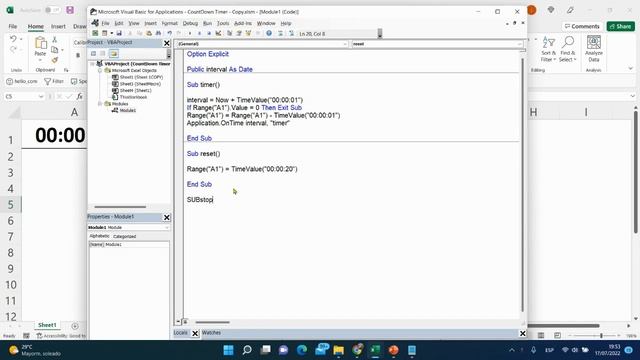Open the VBA Add-Ins menu
Screen dimensions: 640x360
(243, 23)
